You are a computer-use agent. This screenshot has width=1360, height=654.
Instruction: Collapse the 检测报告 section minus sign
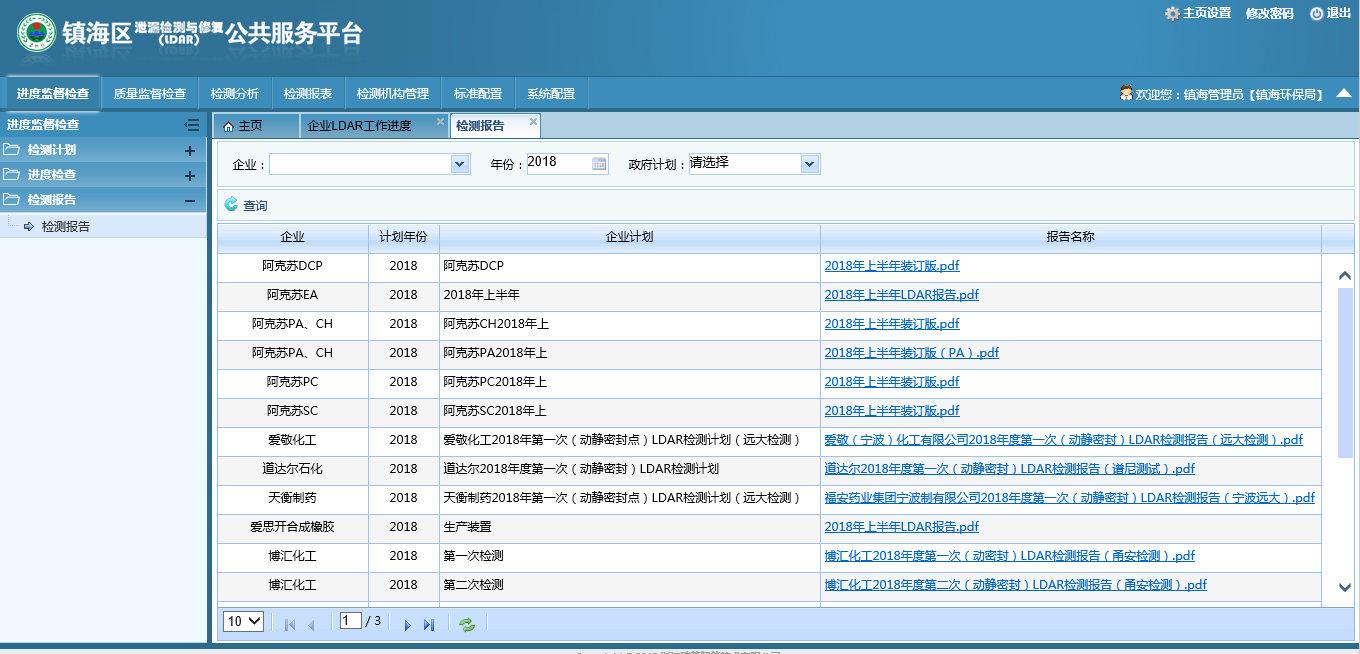pos(189,201)
